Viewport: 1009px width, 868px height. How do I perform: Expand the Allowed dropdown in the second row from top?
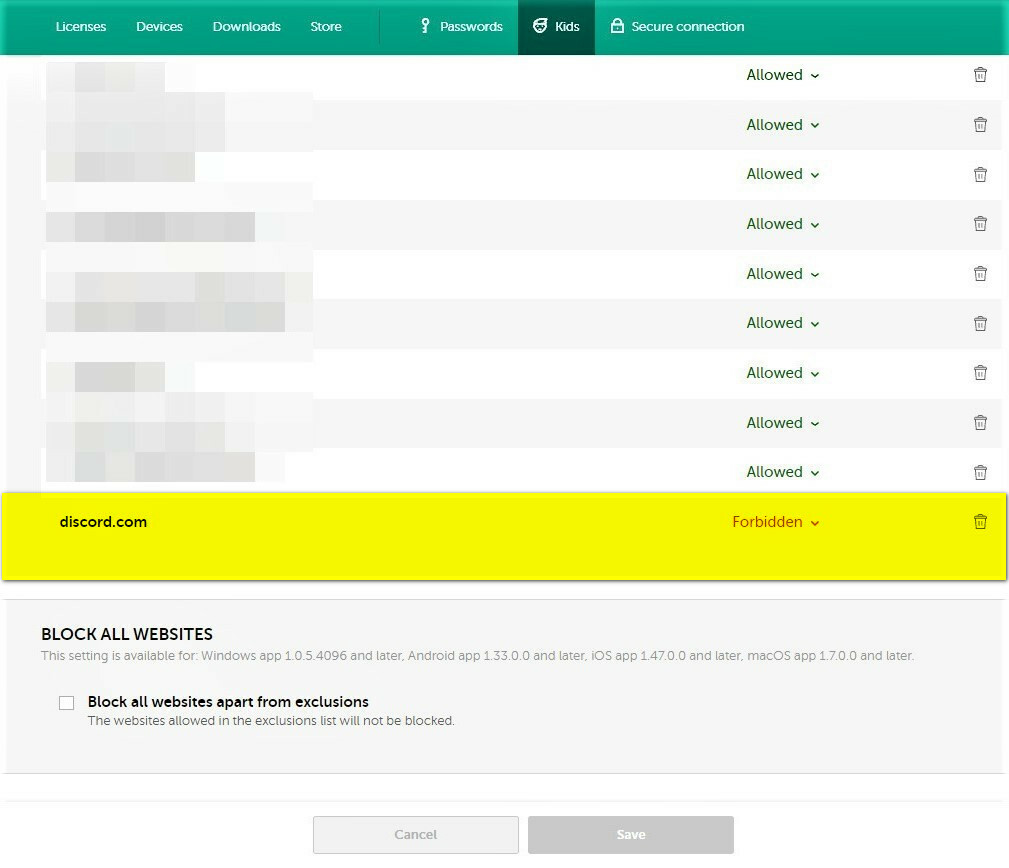click(x=782, y=125)
